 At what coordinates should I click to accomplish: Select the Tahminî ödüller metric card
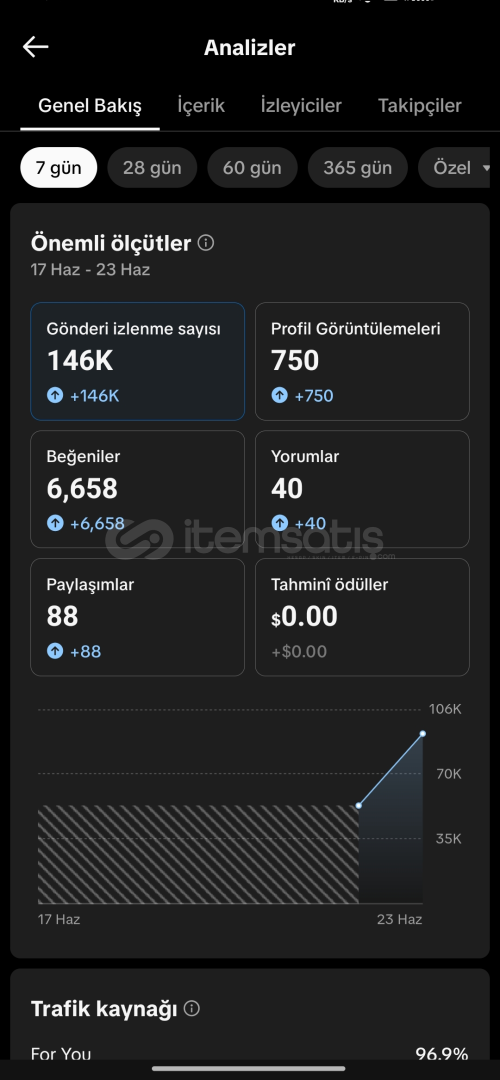click(362, 617)
